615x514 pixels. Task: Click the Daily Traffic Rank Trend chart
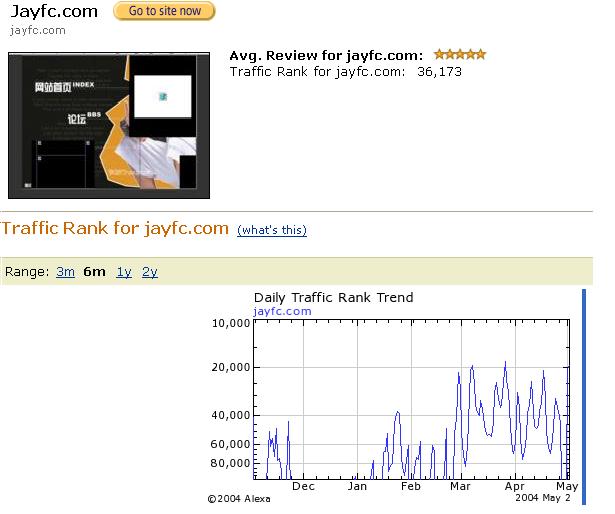tap(411, 399)
